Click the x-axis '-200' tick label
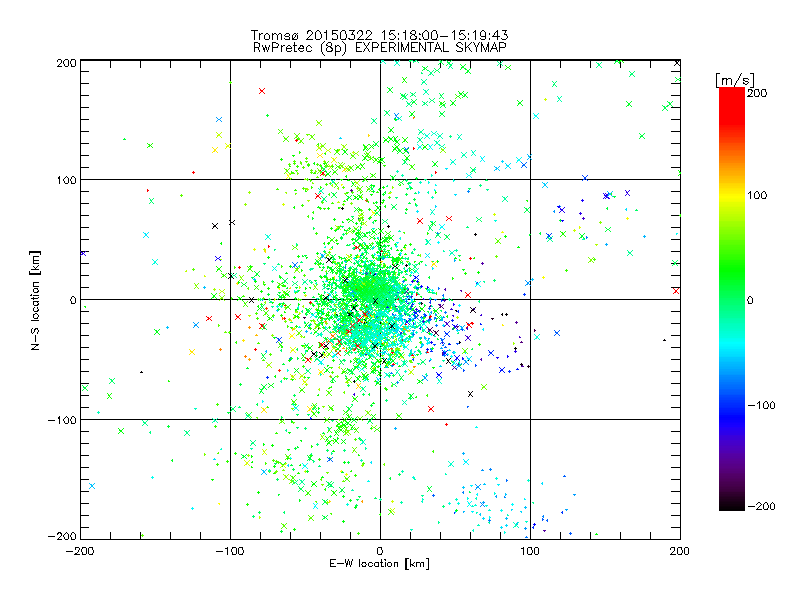The height and width of the screenshot is (600, 800). (x=80, y=551)
